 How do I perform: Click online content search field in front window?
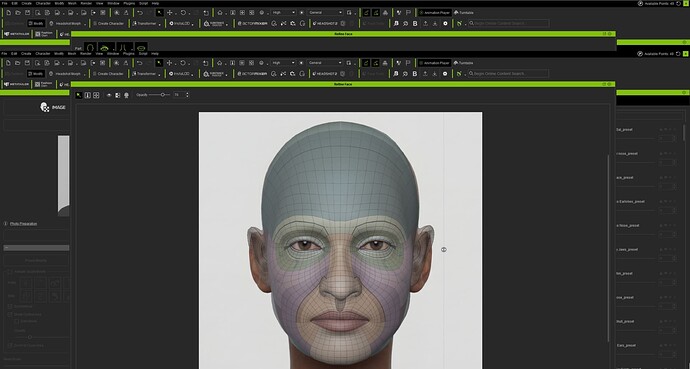(508, 73)
